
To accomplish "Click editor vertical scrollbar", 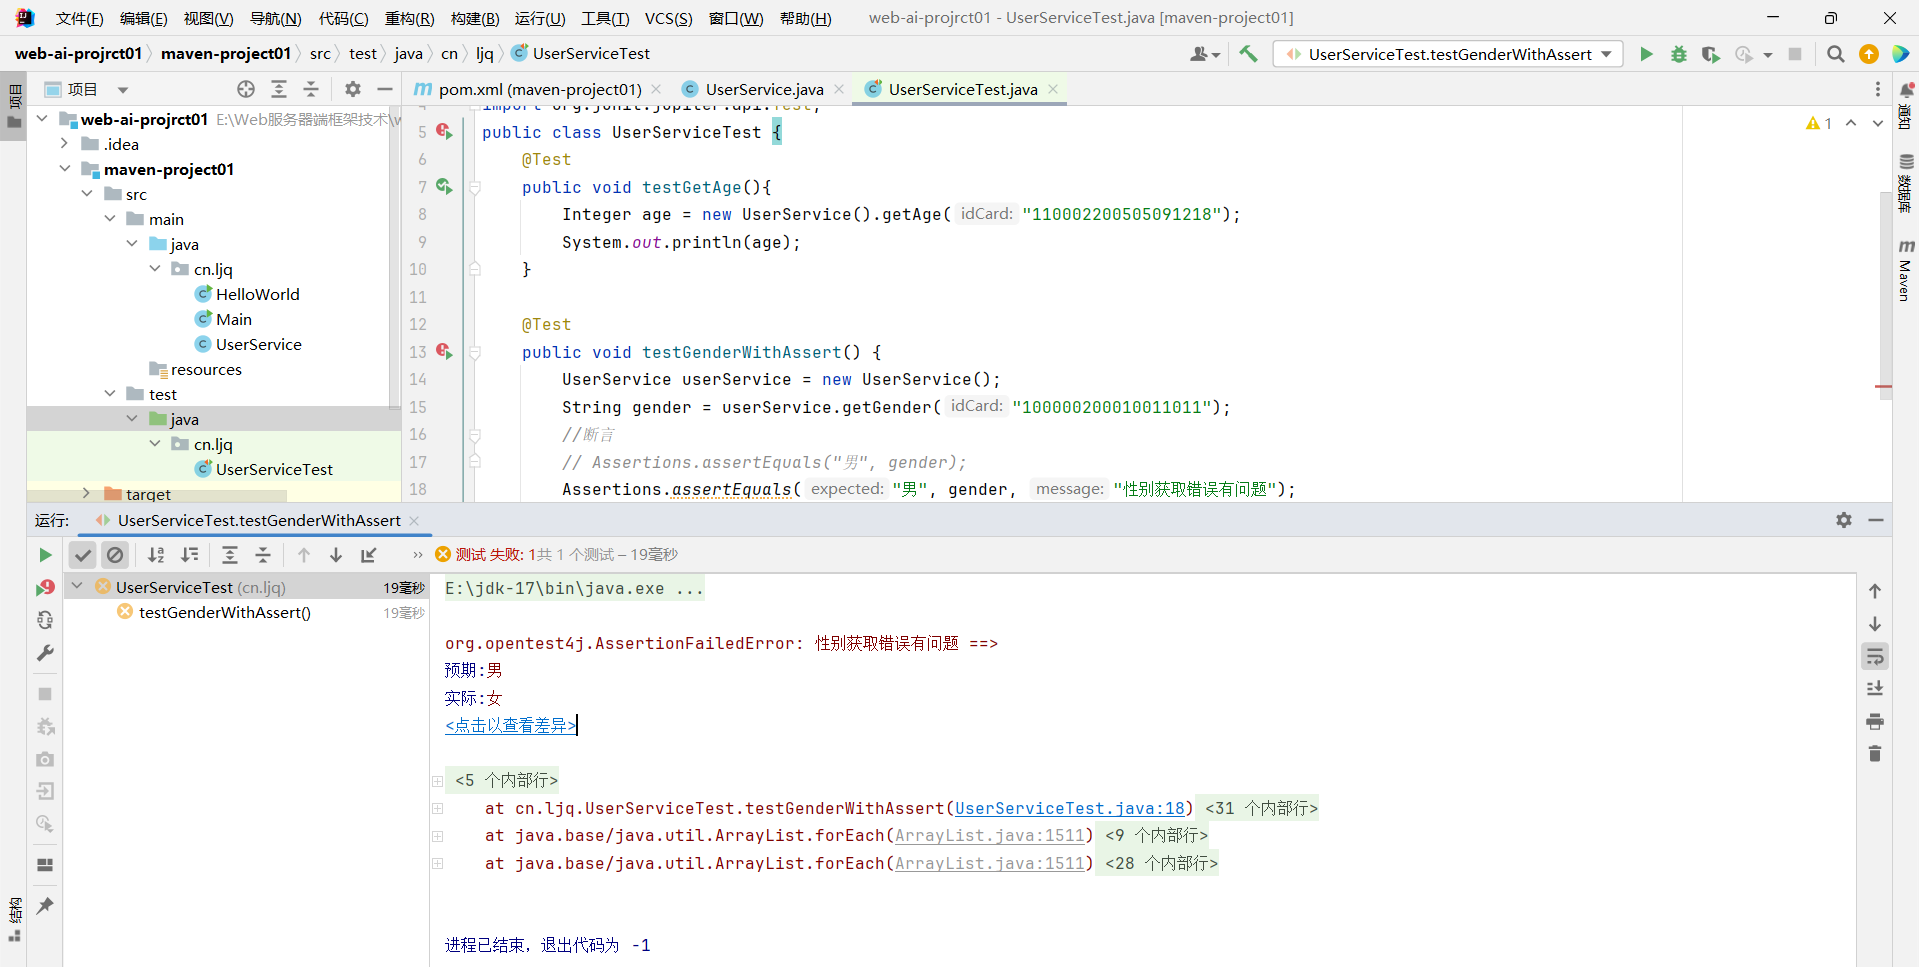I will (1885, 294).
